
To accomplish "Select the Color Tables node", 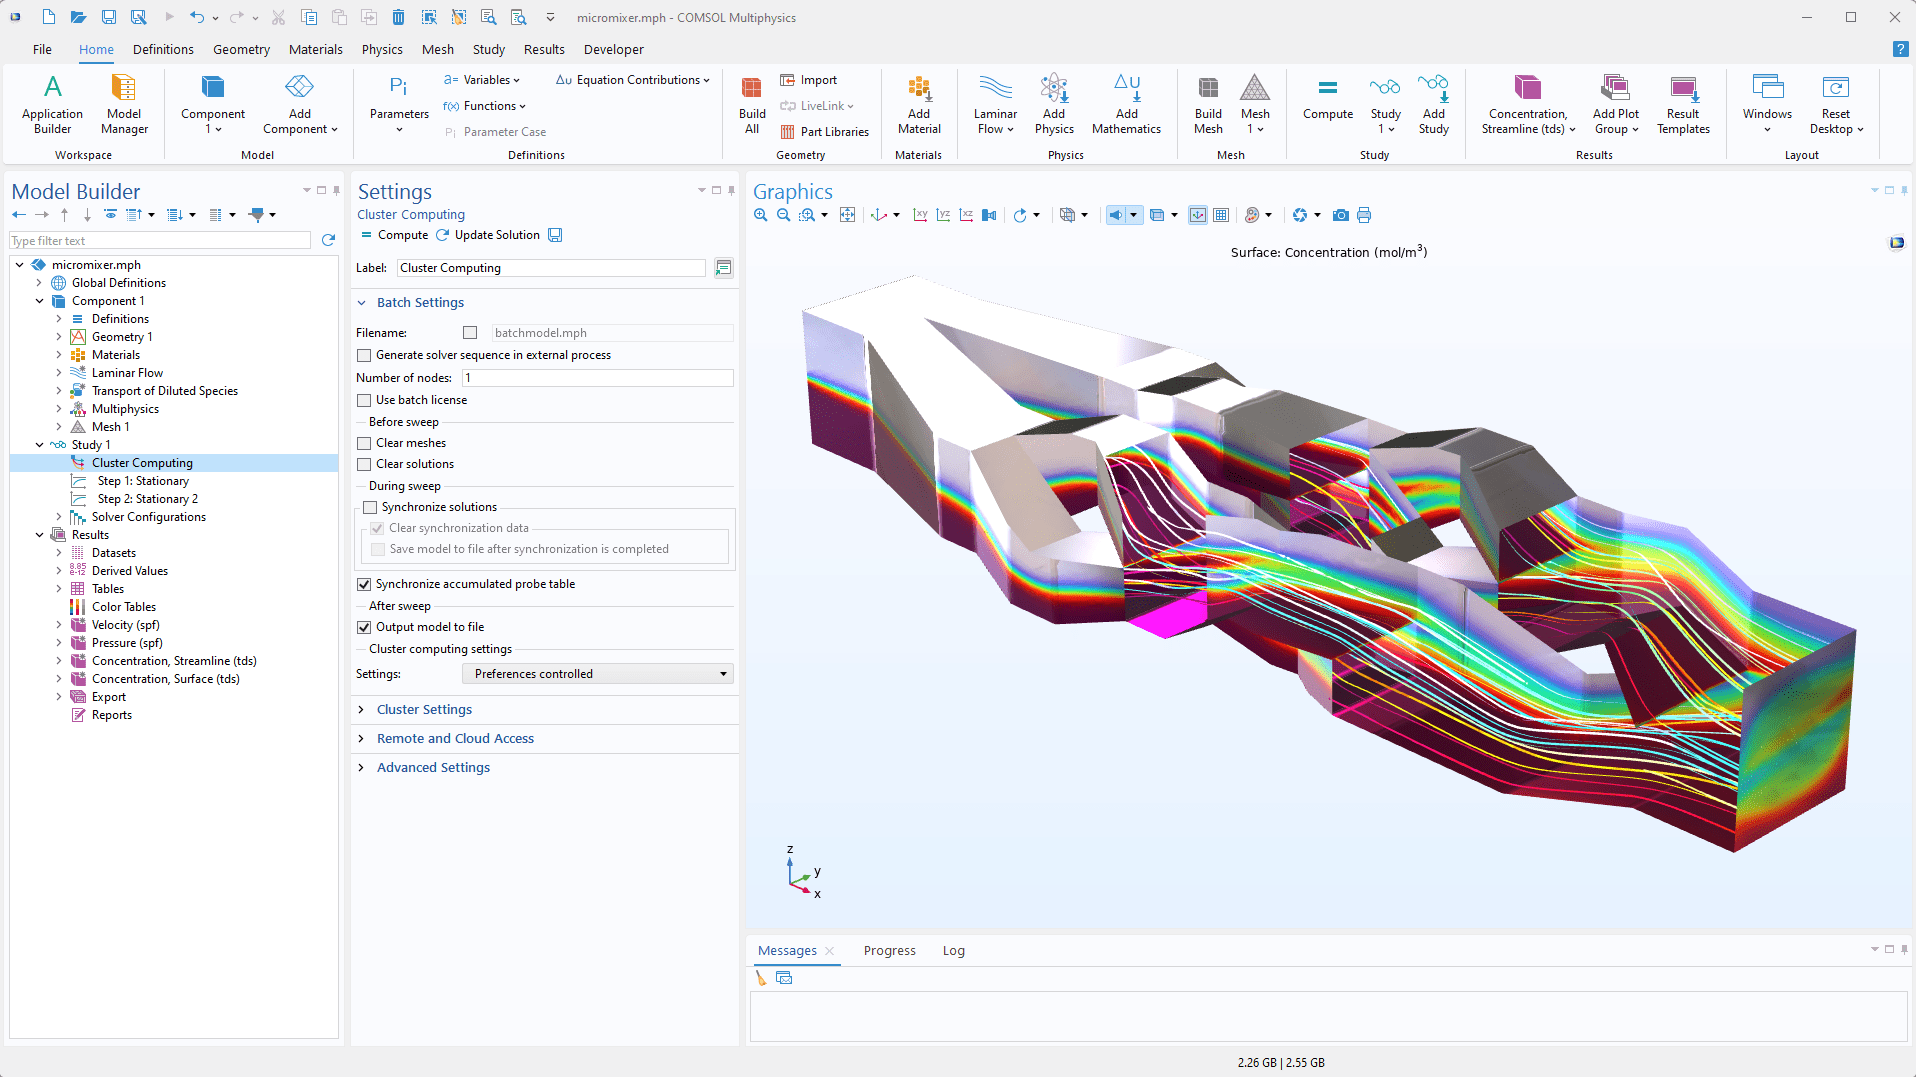I will 124,607.
